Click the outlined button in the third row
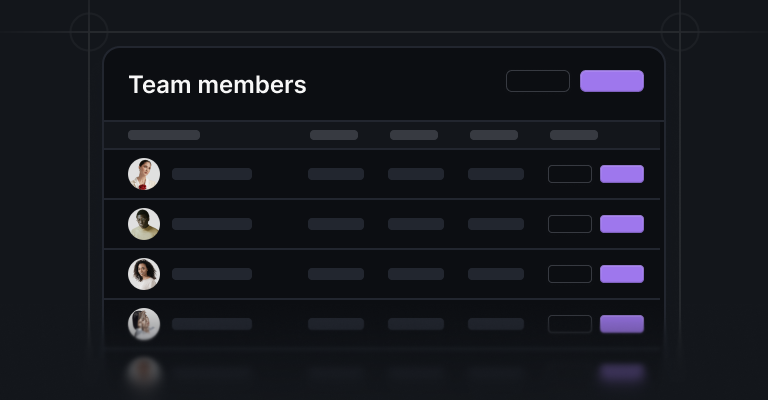 click(x=570, y=274)
